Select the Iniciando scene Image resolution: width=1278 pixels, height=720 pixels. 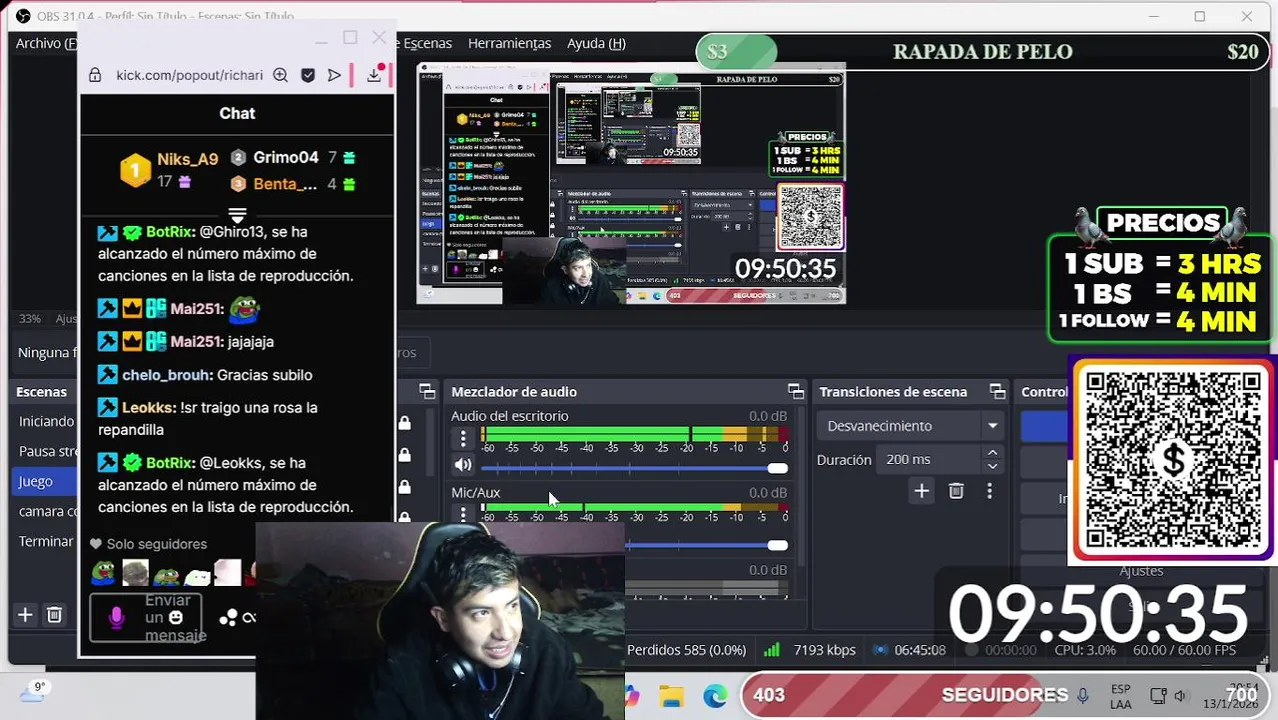point(46,421)
